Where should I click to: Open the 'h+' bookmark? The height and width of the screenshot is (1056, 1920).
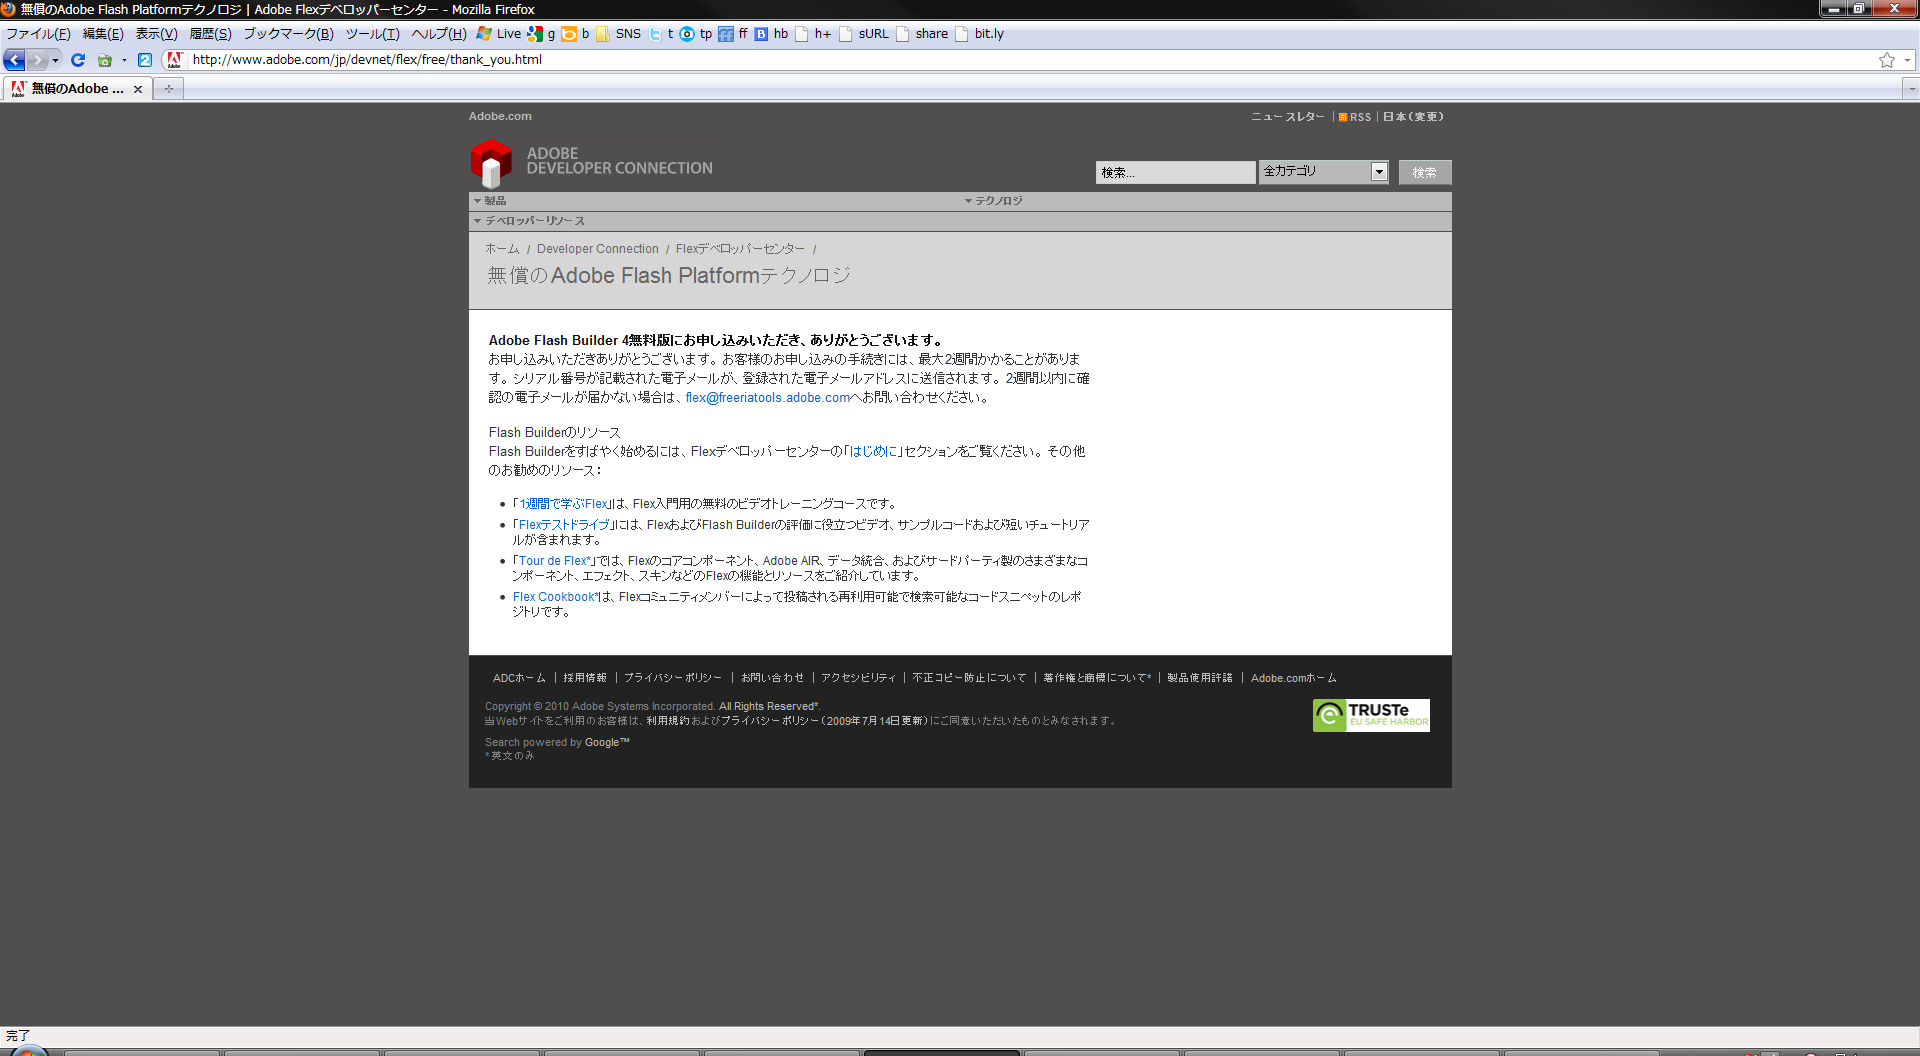tap(813, 34)
